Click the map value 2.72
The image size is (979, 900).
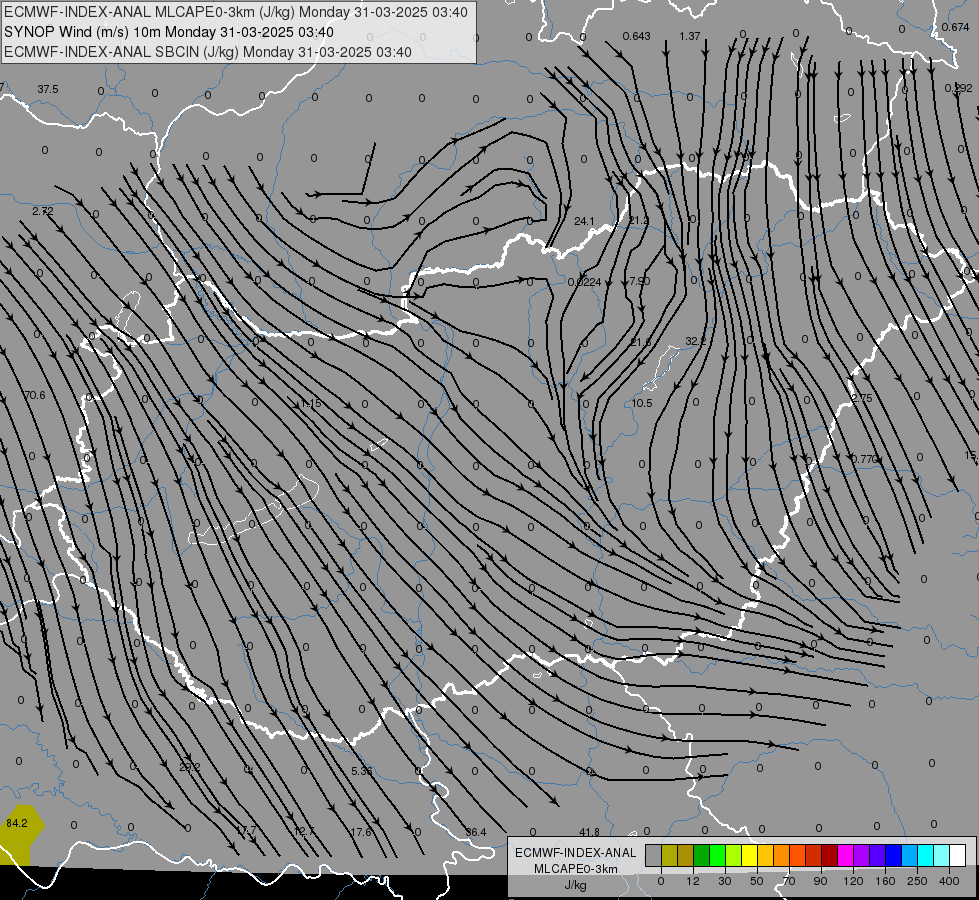[42, 211]
